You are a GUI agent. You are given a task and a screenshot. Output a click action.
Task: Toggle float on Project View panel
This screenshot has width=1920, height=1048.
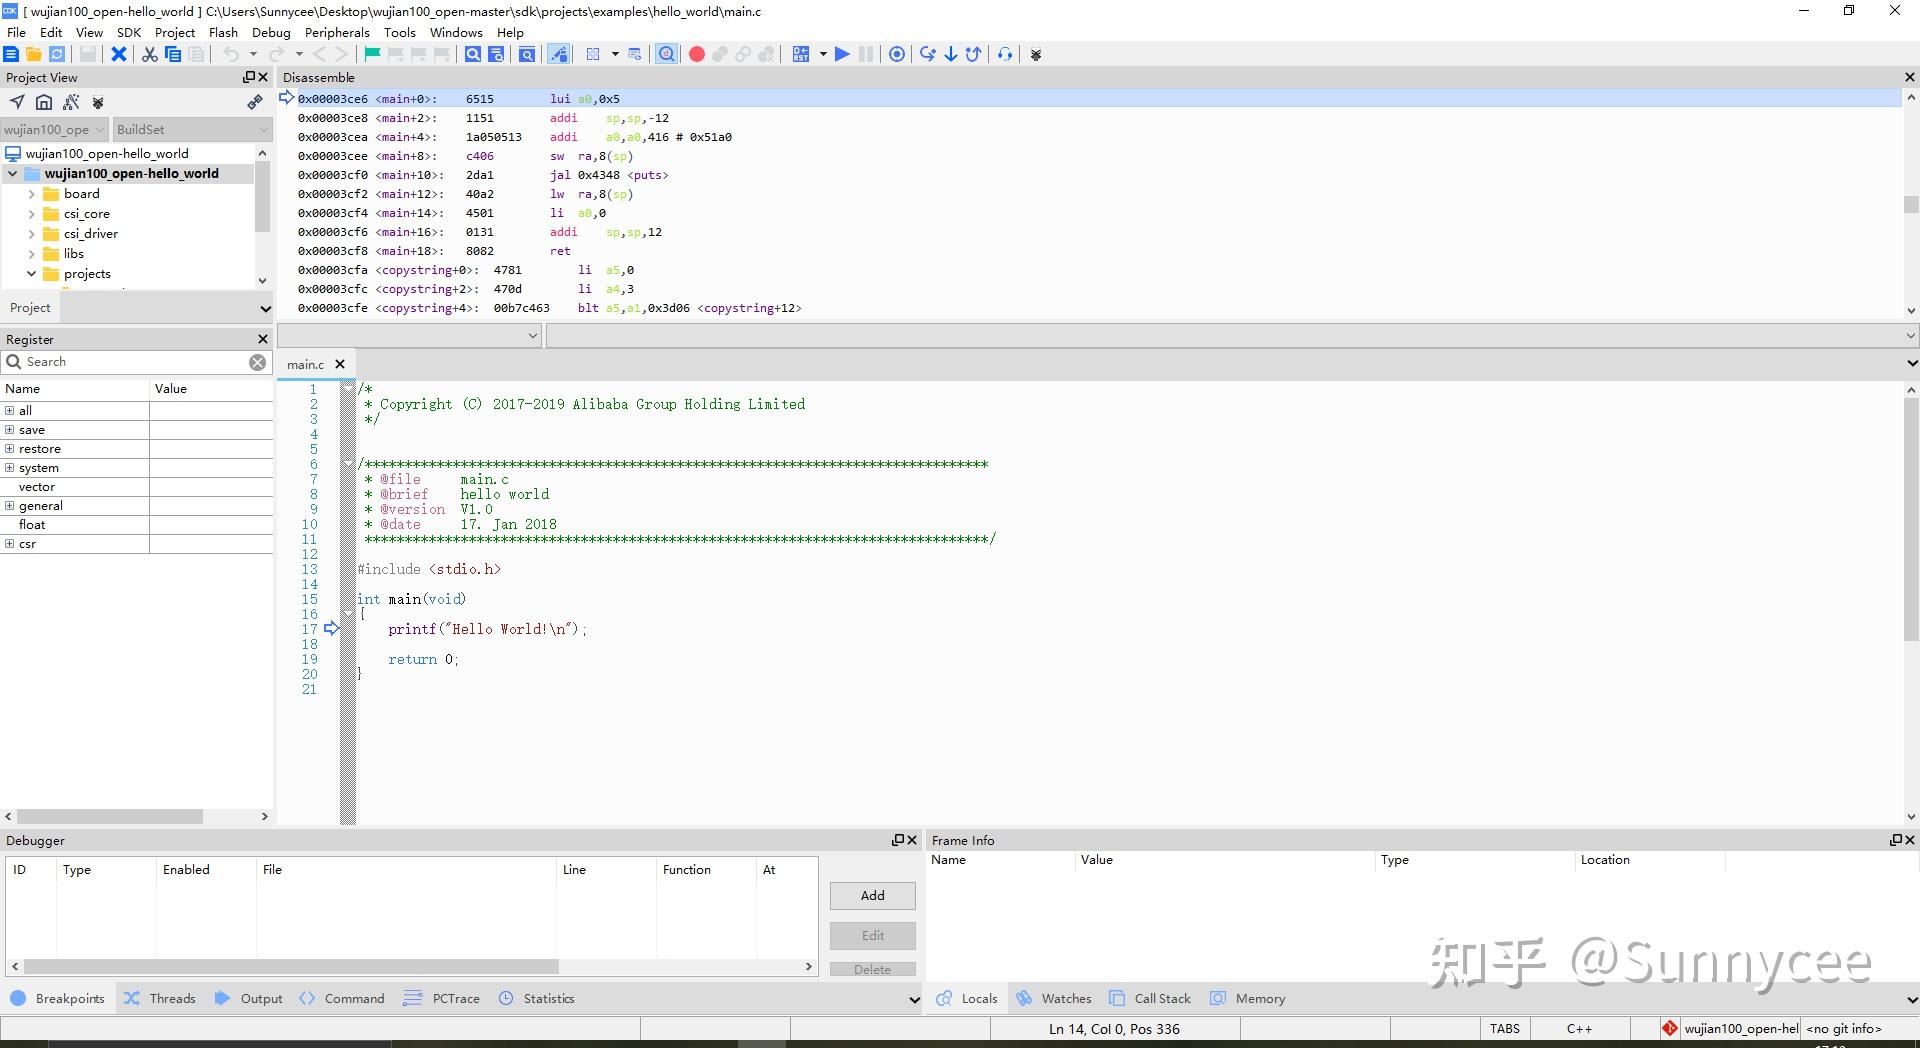coord(248,77)
